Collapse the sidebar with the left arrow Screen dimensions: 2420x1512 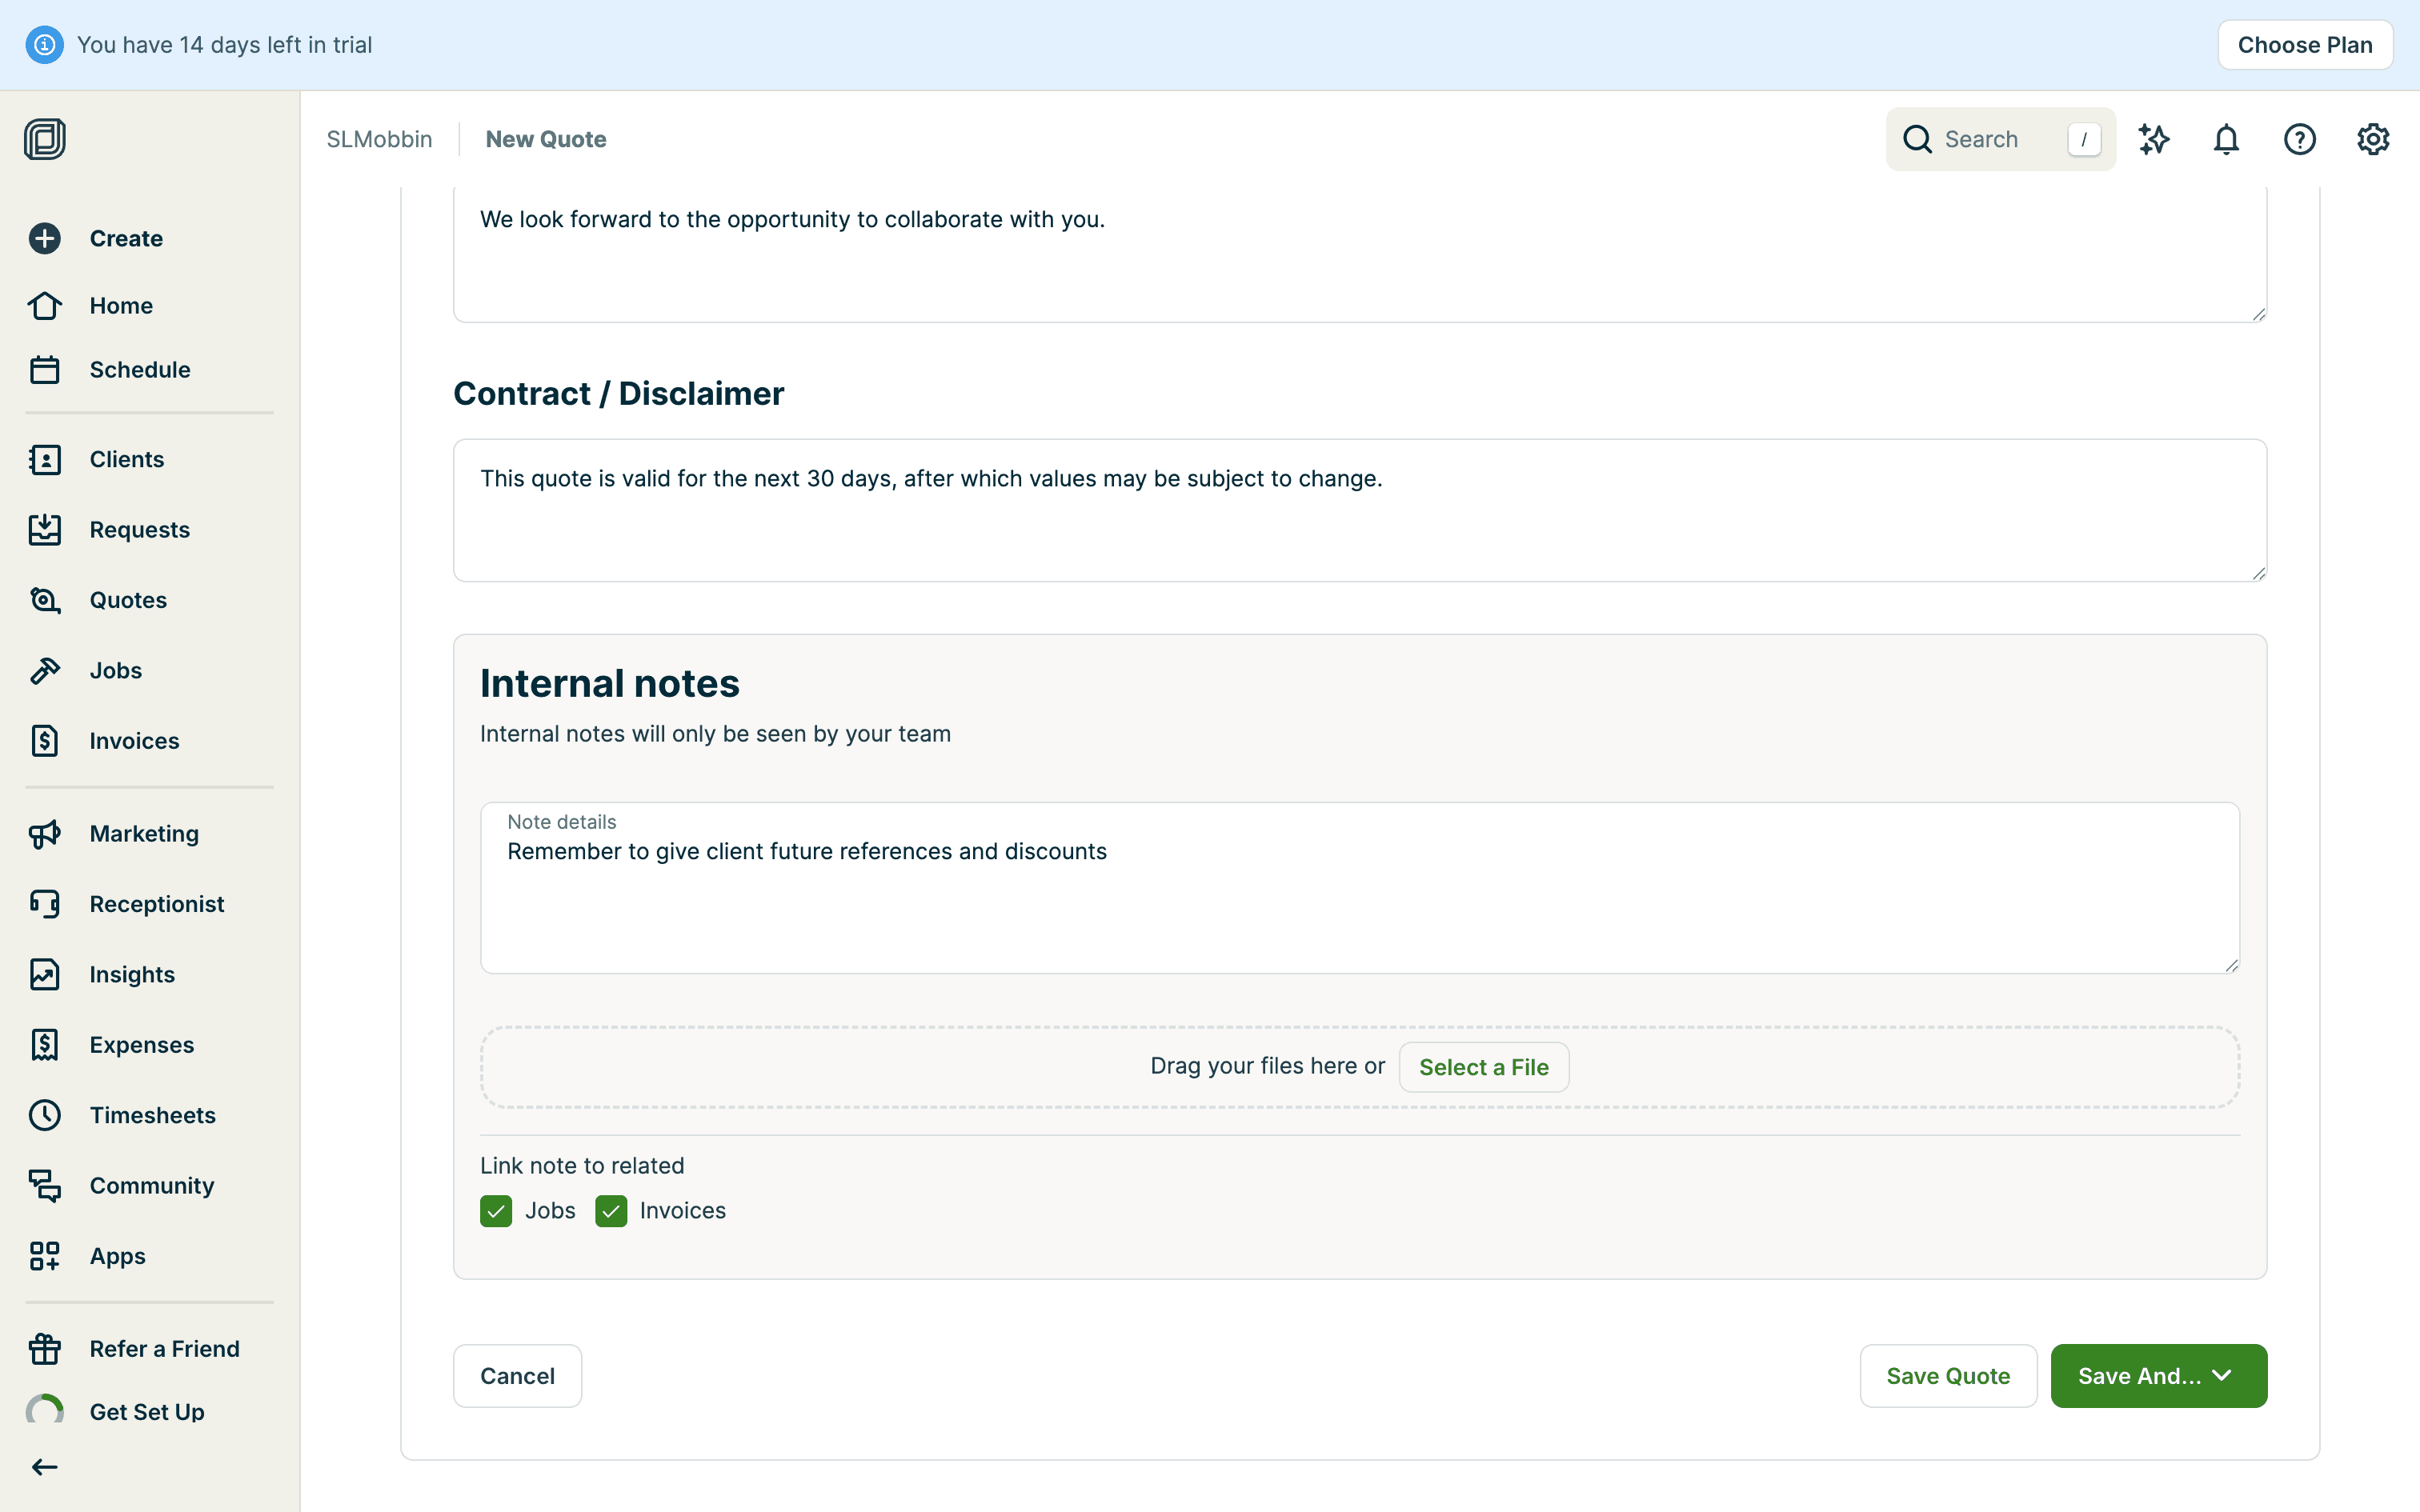(45, 1467)
